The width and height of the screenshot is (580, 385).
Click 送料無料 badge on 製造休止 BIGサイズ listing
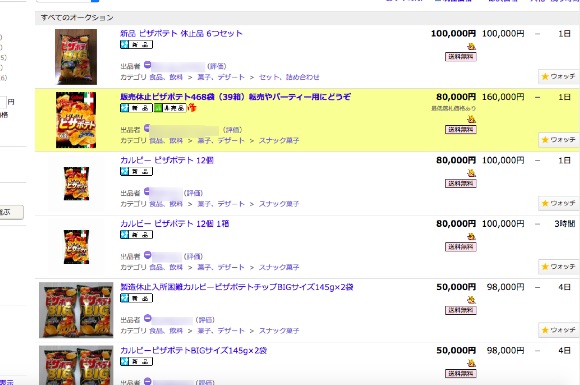[x=461, y=310]
